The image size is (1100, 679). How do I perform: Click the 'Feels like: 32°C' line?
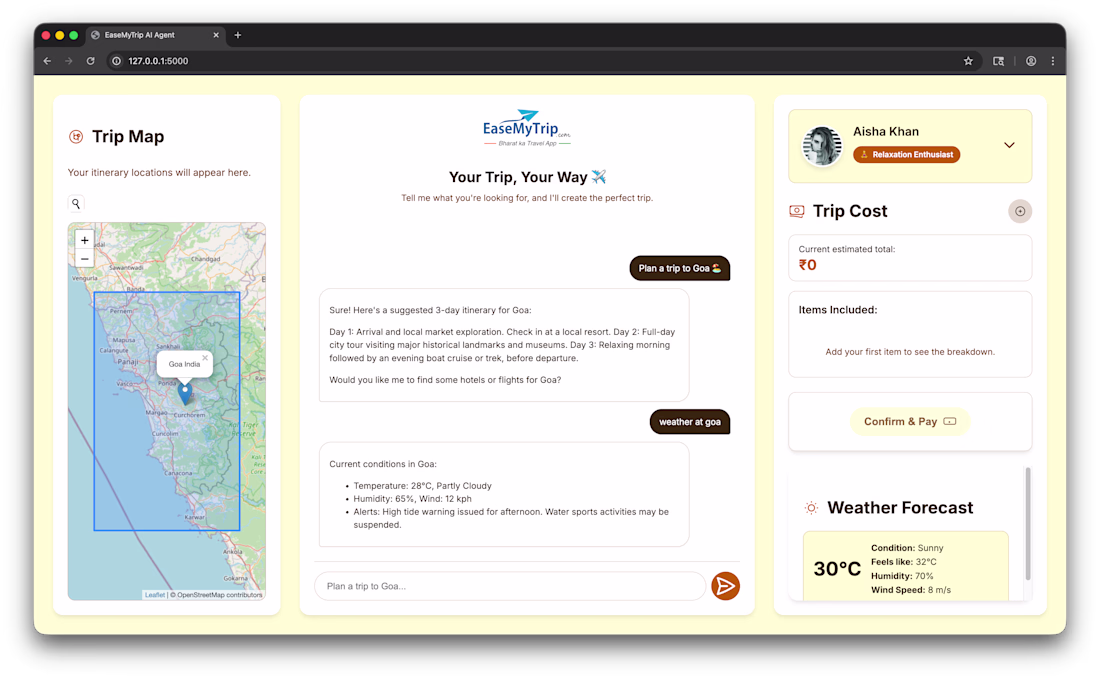[904, 562]
